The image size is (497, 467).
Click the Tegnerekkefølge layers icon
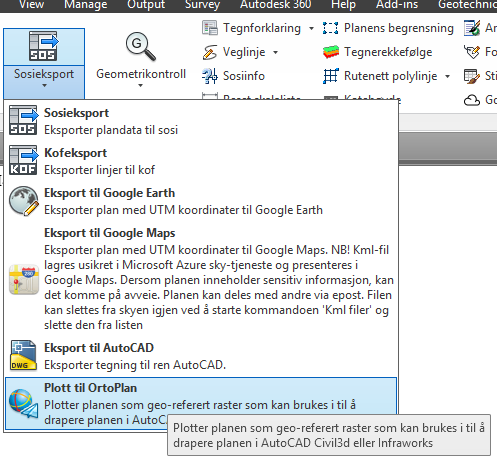pyautogui.click(x=331, y=52)
